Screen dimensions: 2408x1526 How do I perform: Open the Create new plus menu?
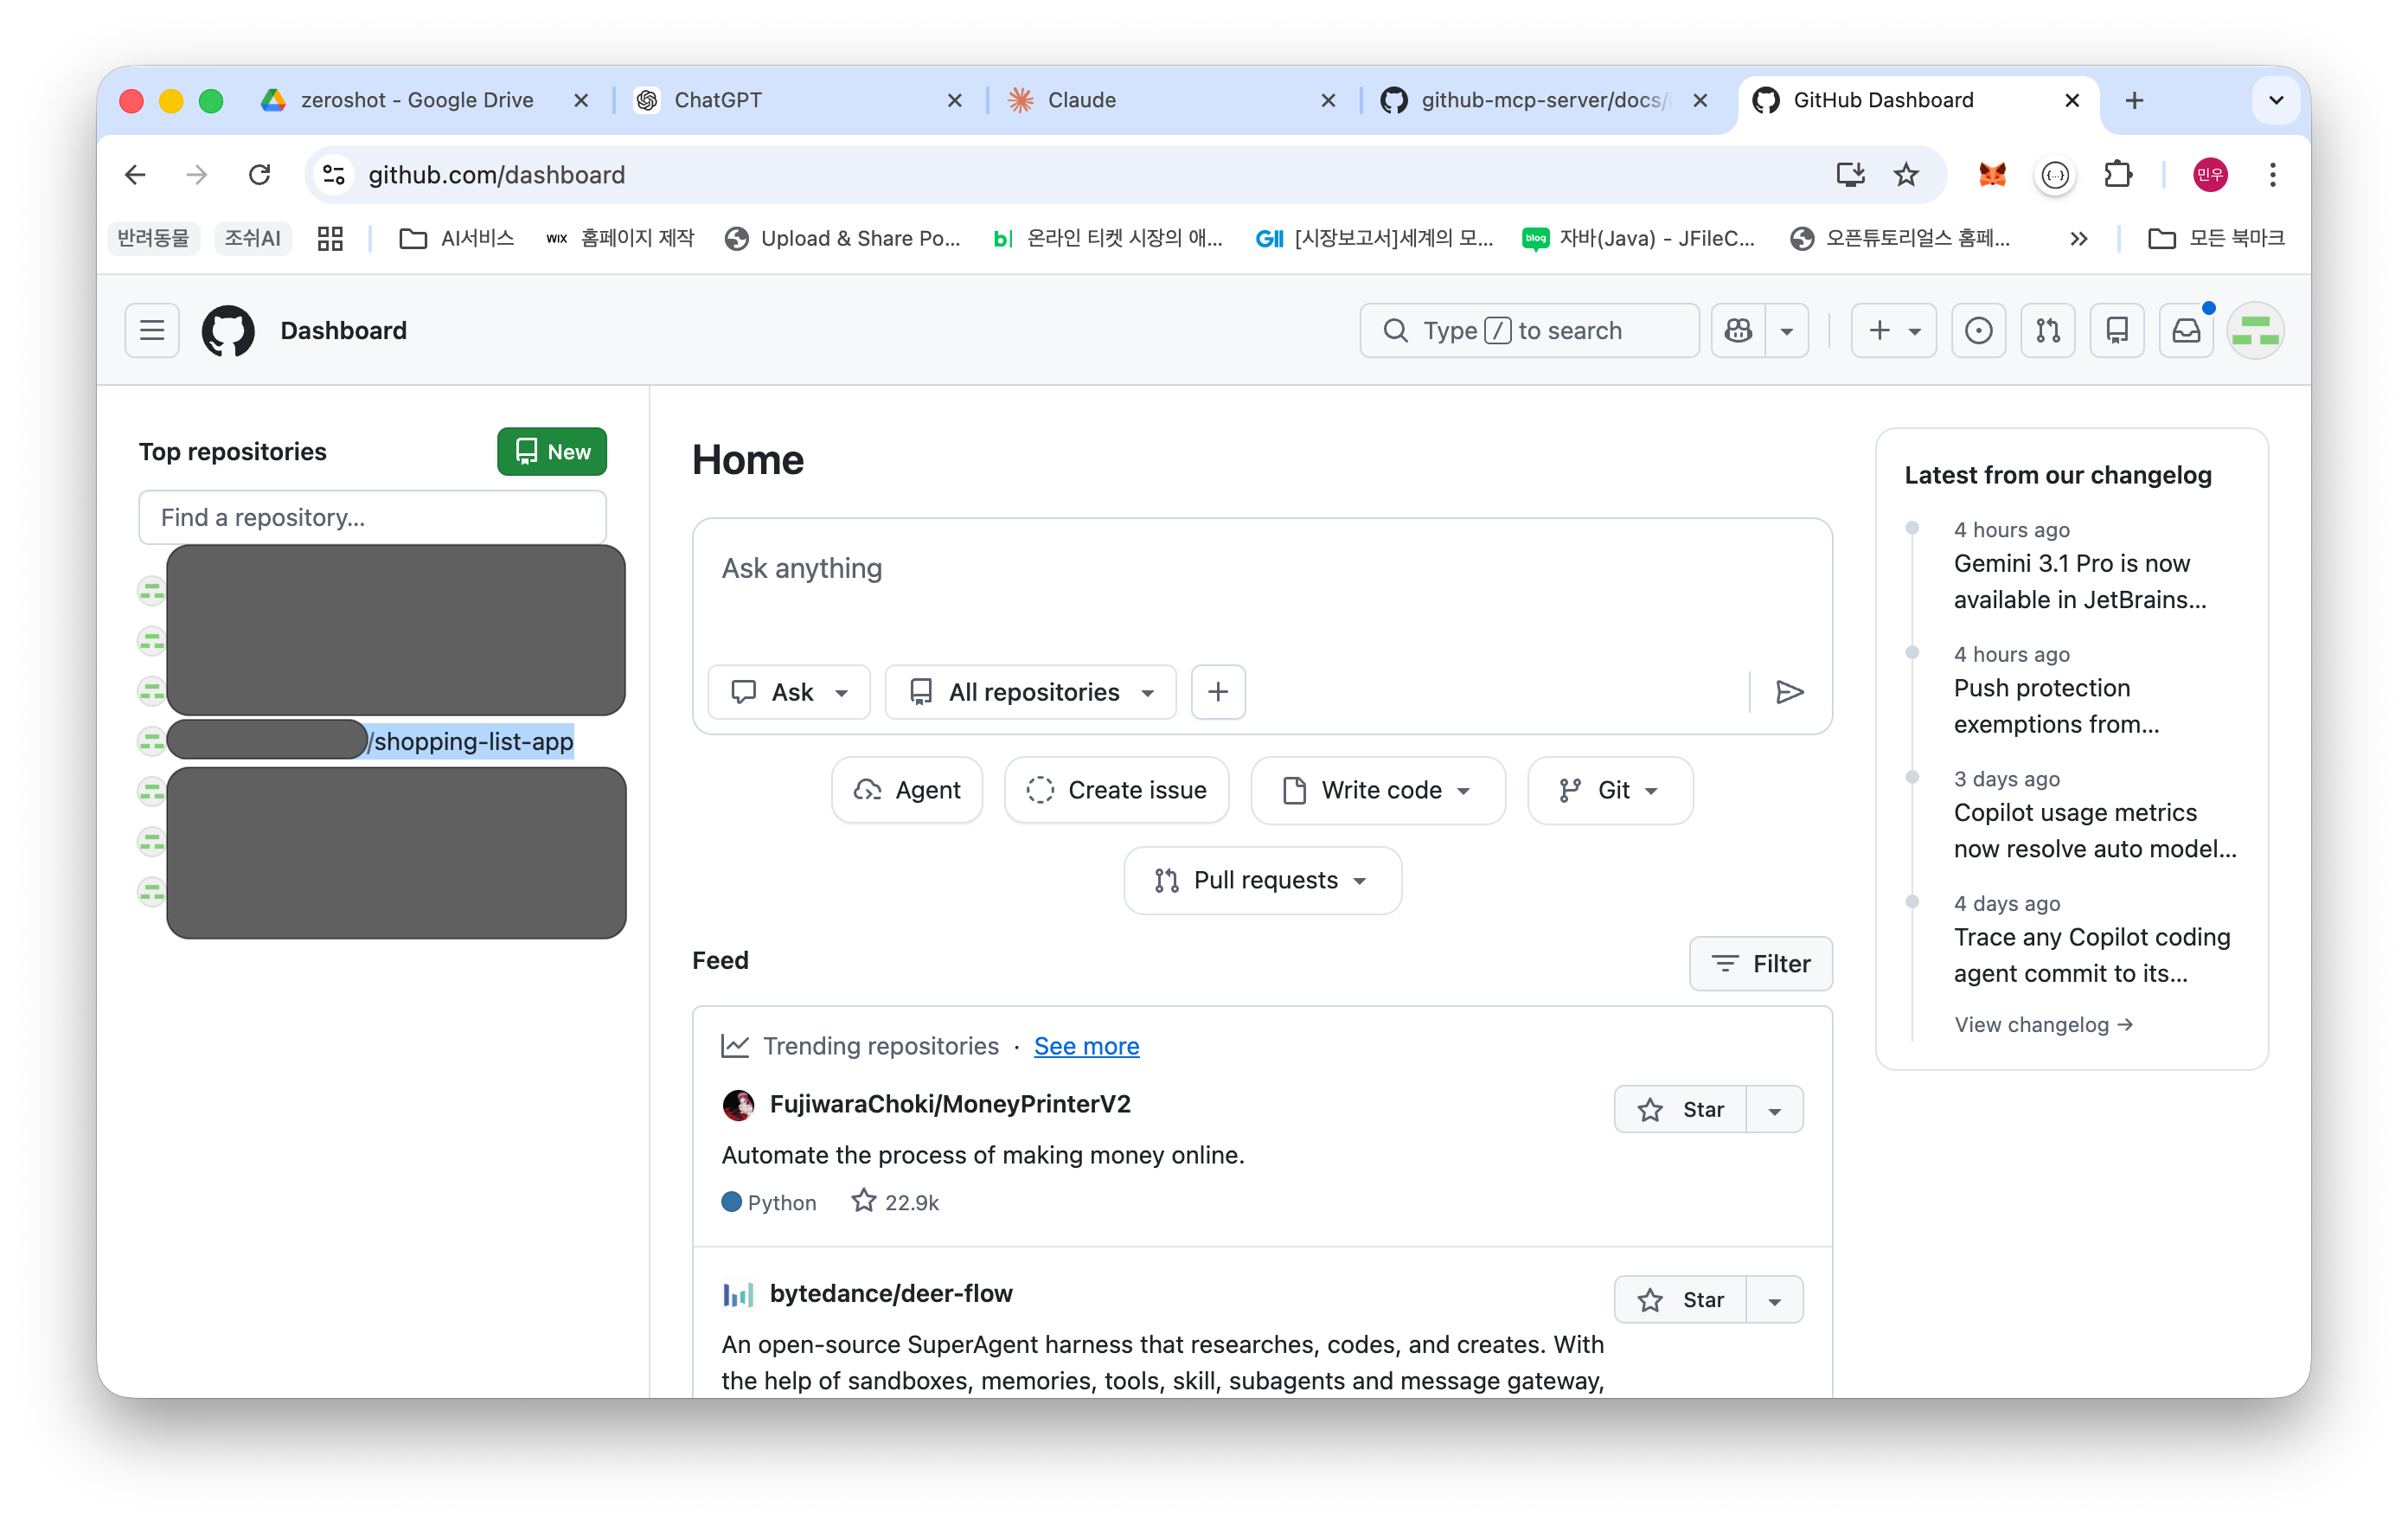pos(1894,330)
